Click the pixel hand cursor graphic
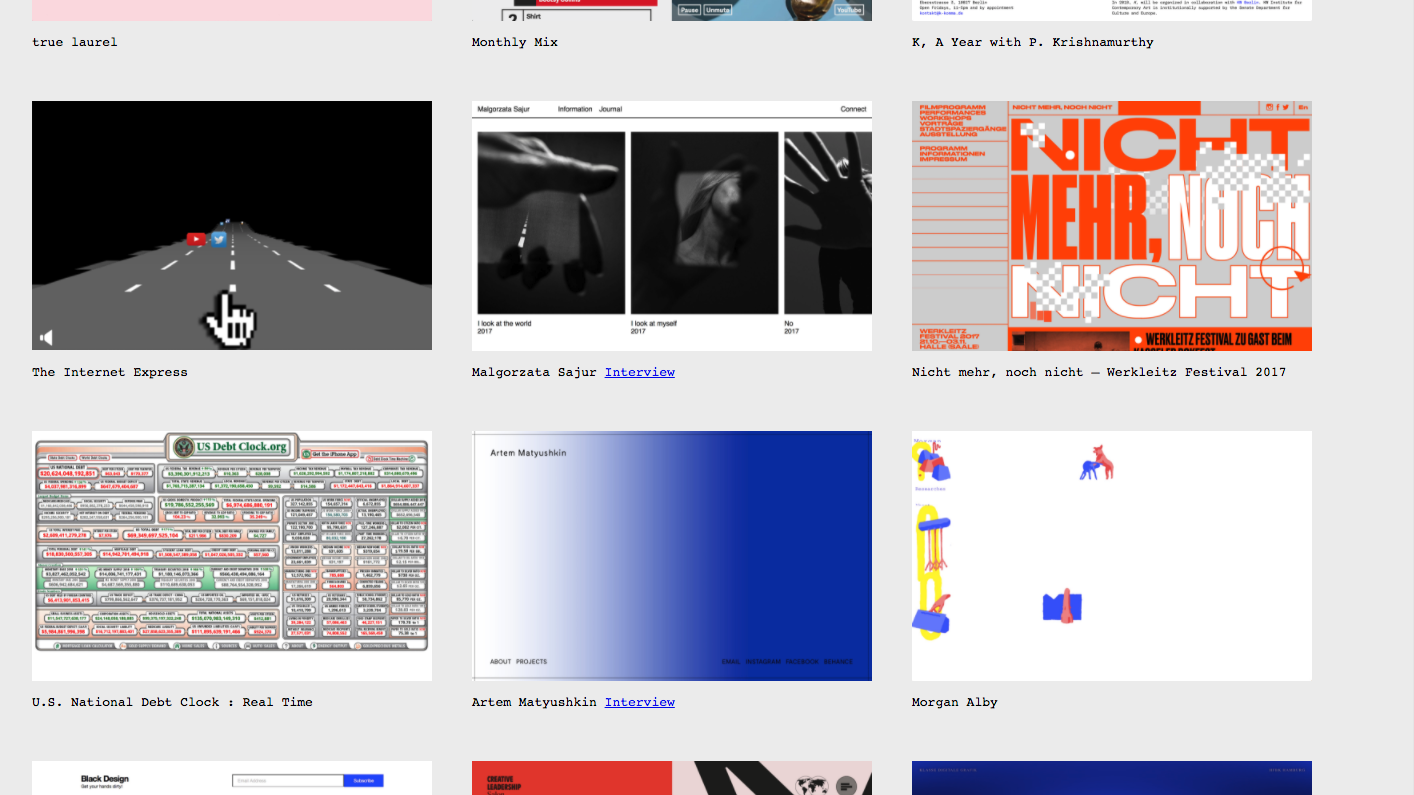1414x795 pixels. [x=231, y=316]
